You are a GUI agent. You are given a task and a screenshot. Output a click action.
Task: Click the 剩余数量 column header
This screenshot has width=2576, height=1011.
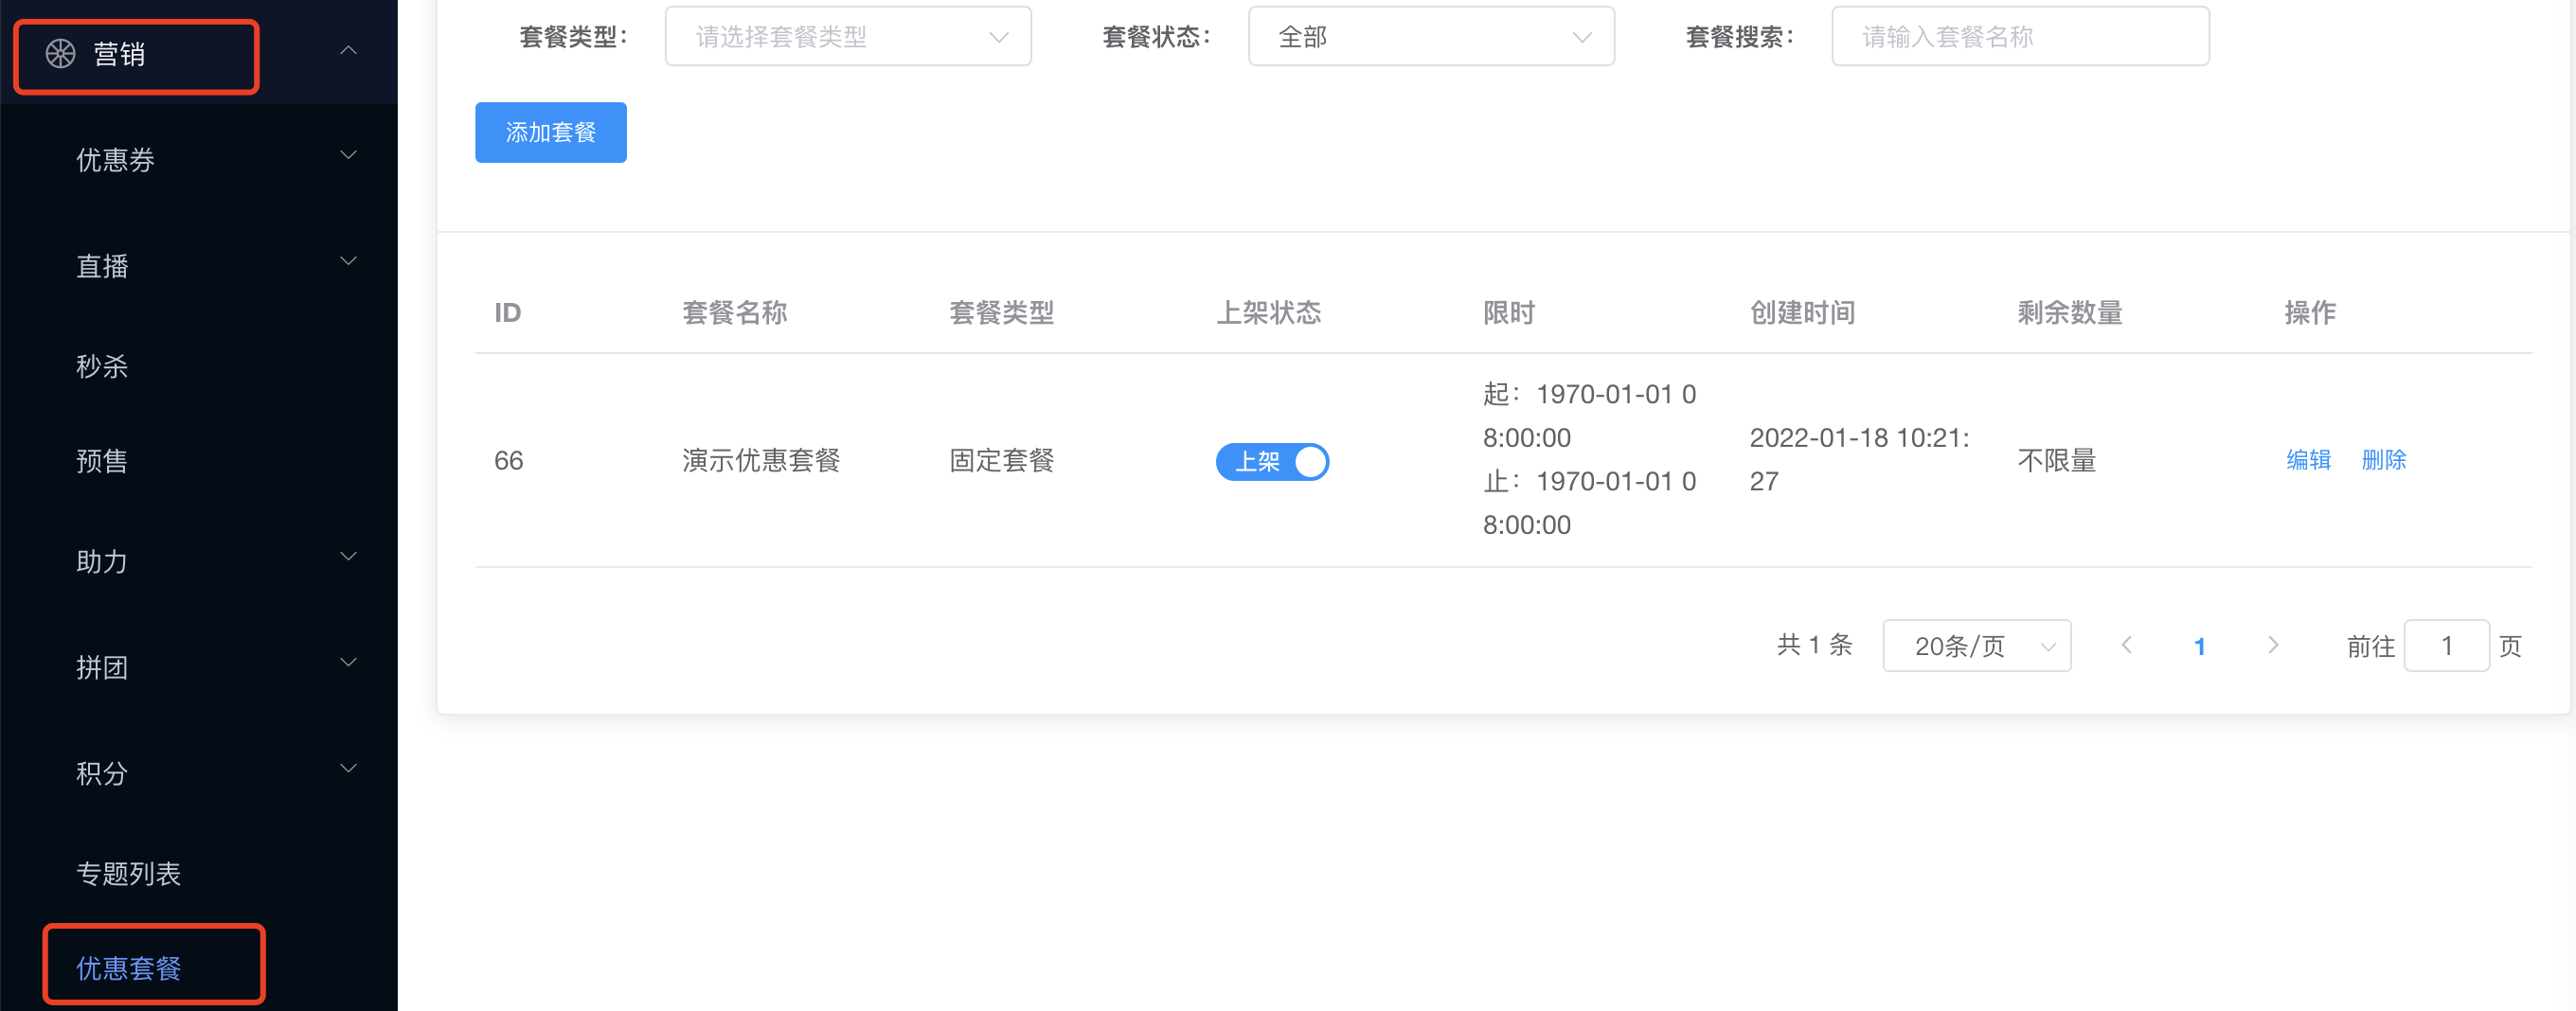pyautogui.click(x=2069, y=313)
